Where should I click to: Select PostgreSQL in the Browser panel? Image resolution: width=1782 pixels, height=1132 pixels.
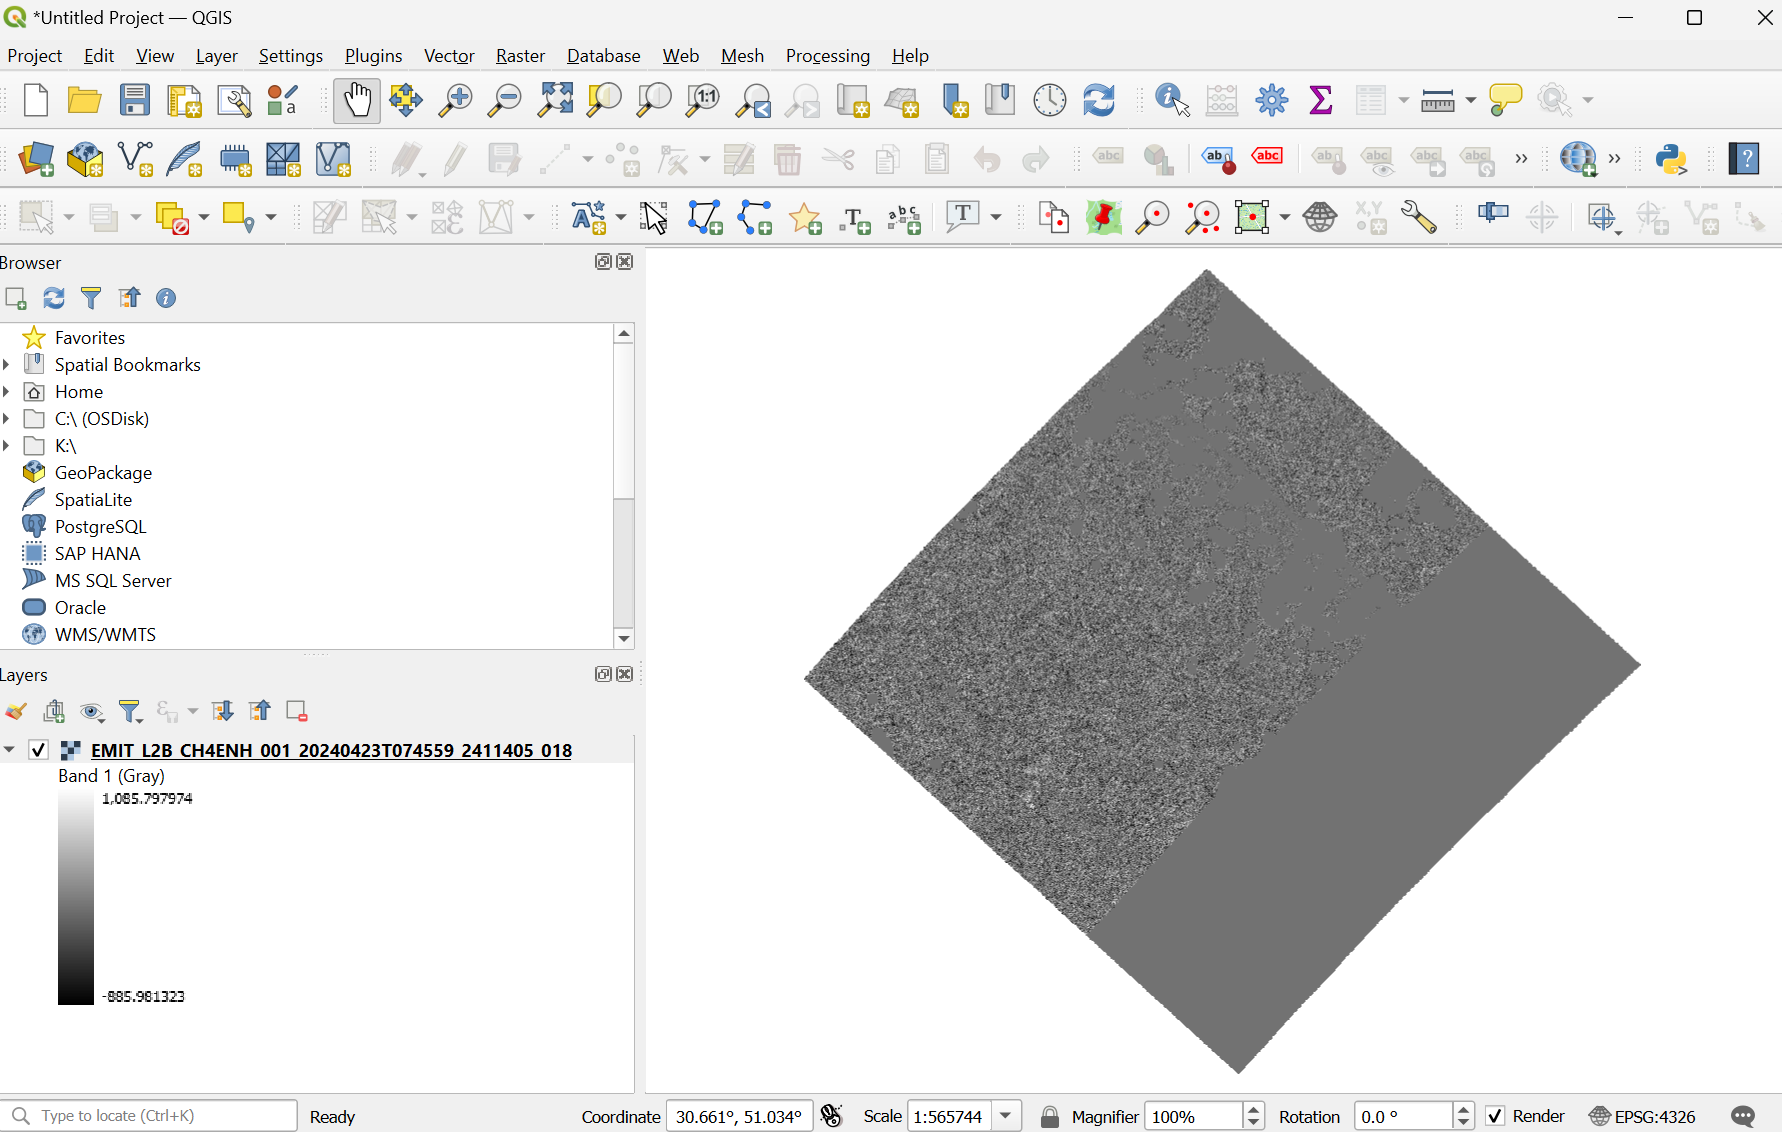(x=100, y=527)
